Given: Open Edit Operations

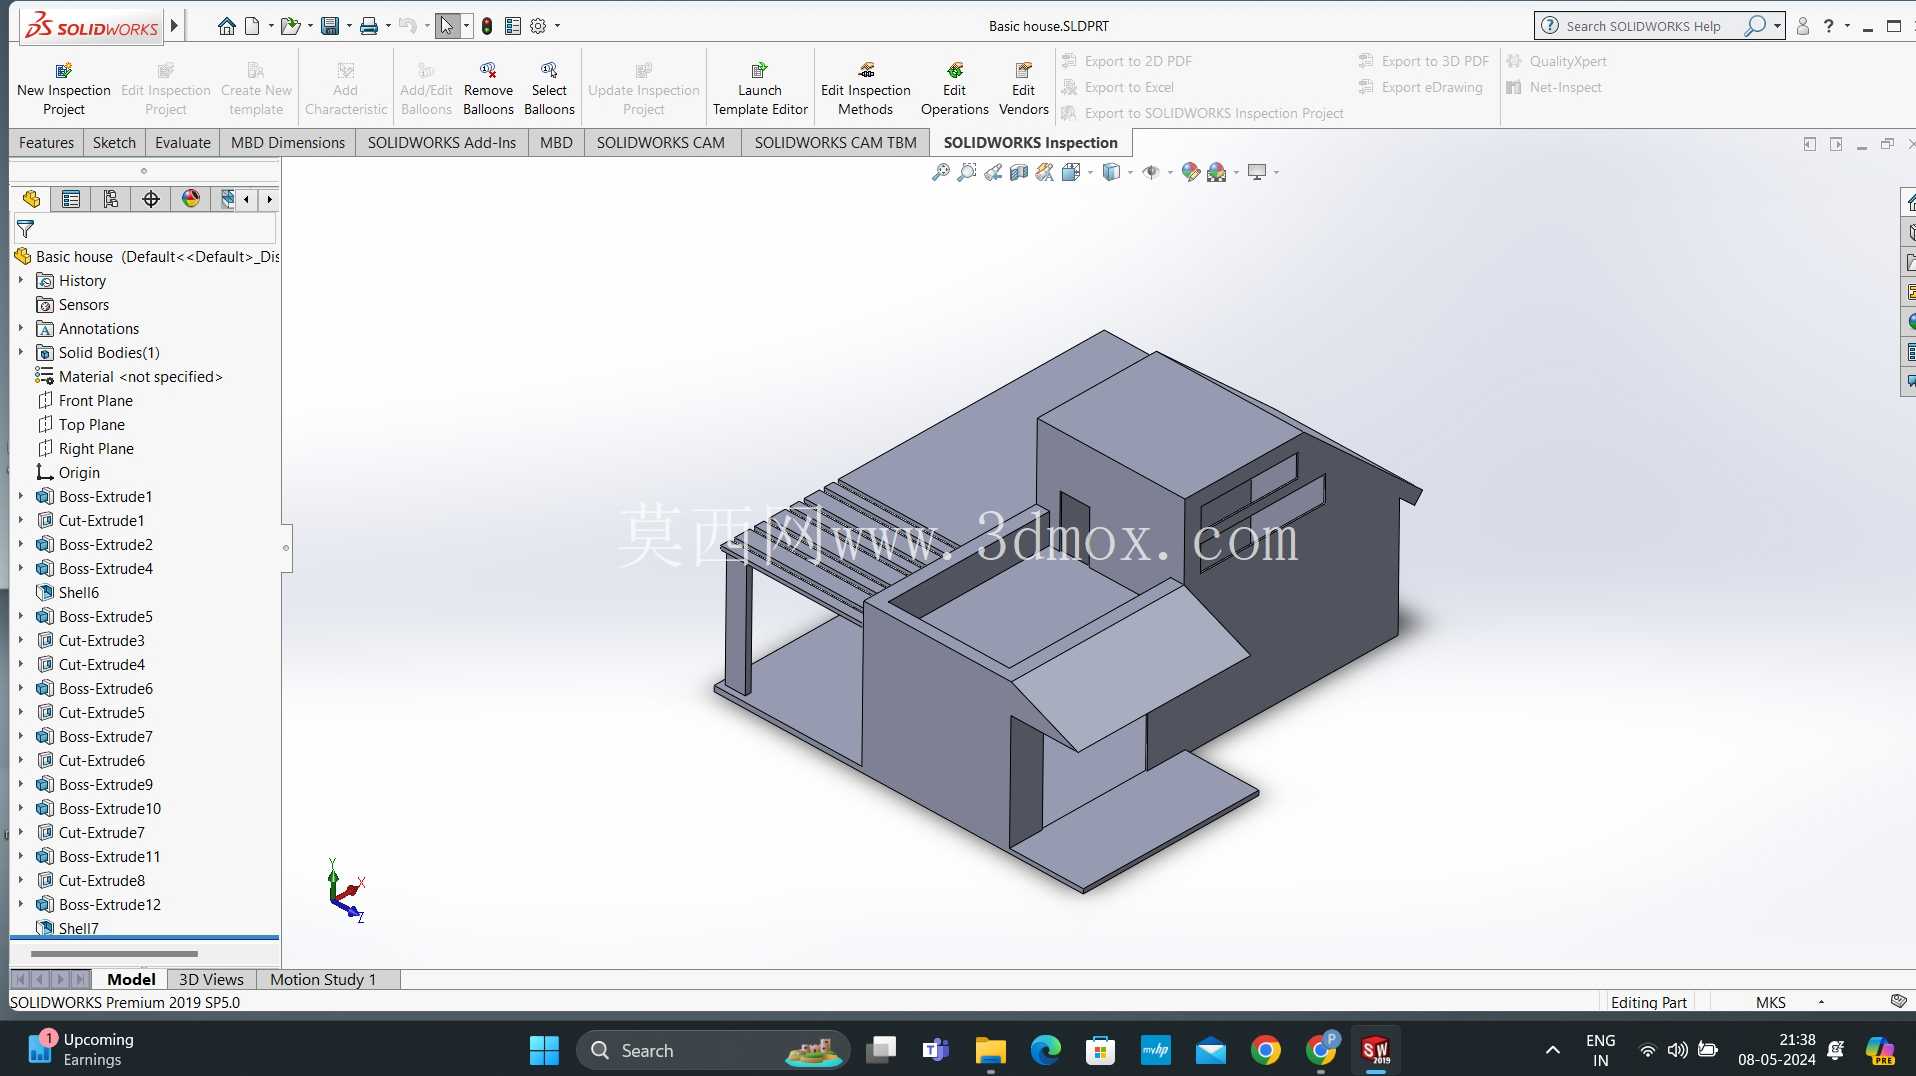Looking at the screenshot, I should click(x=954, y=88).
